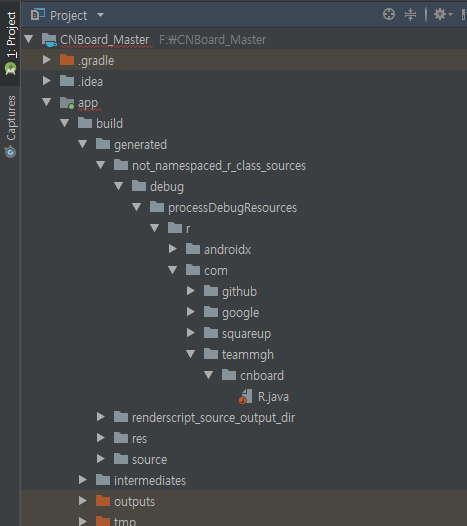Click the locate/scroll from source target icon
Screen dimensions: 467x526
click(389, 14)
